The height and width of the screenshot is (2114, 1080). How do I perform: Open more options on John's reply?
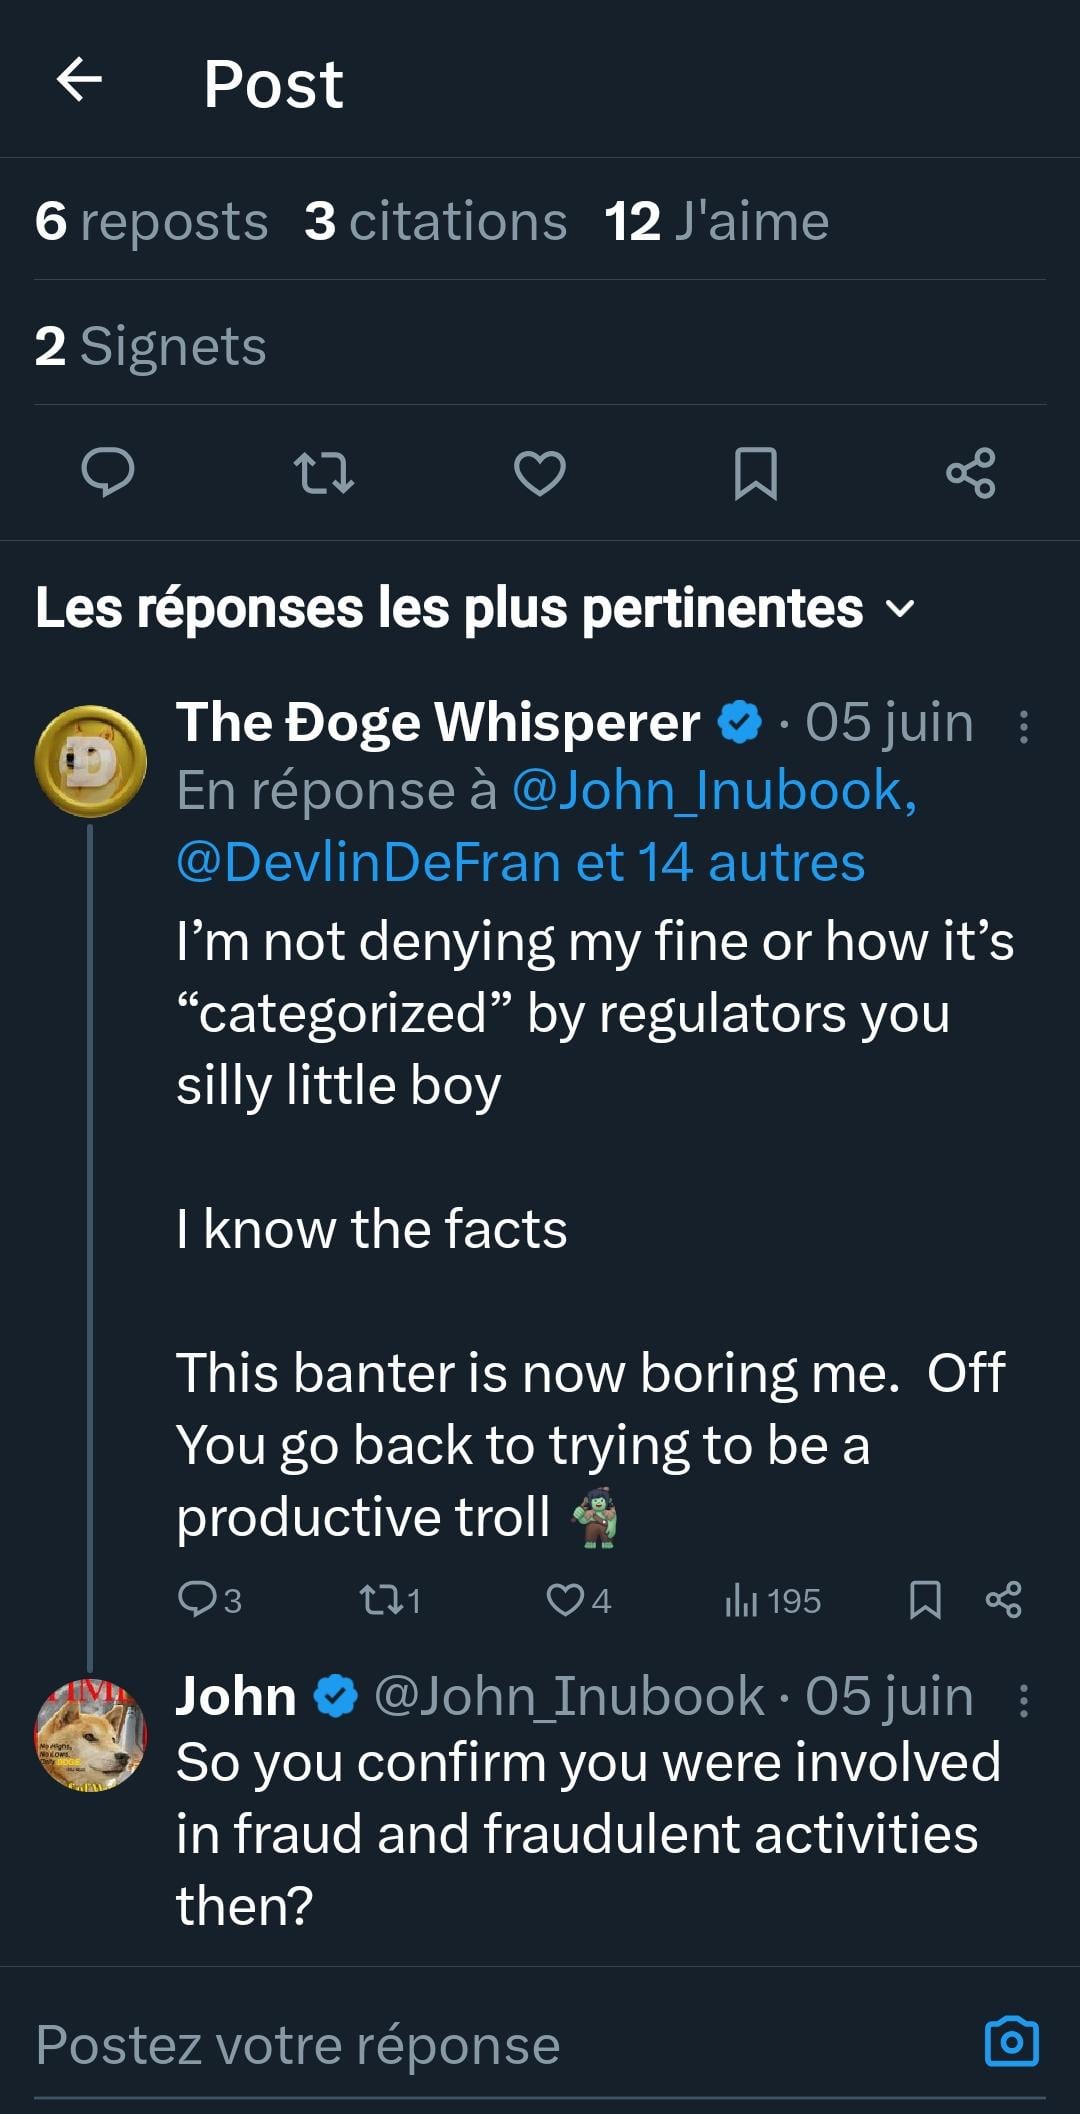[x=1023, y=1700]
